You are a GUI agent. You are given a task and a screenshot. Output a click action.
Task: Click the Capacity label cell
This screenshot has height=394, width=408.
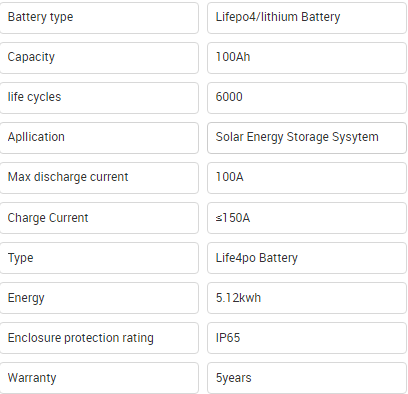click(x=99, y=58)
